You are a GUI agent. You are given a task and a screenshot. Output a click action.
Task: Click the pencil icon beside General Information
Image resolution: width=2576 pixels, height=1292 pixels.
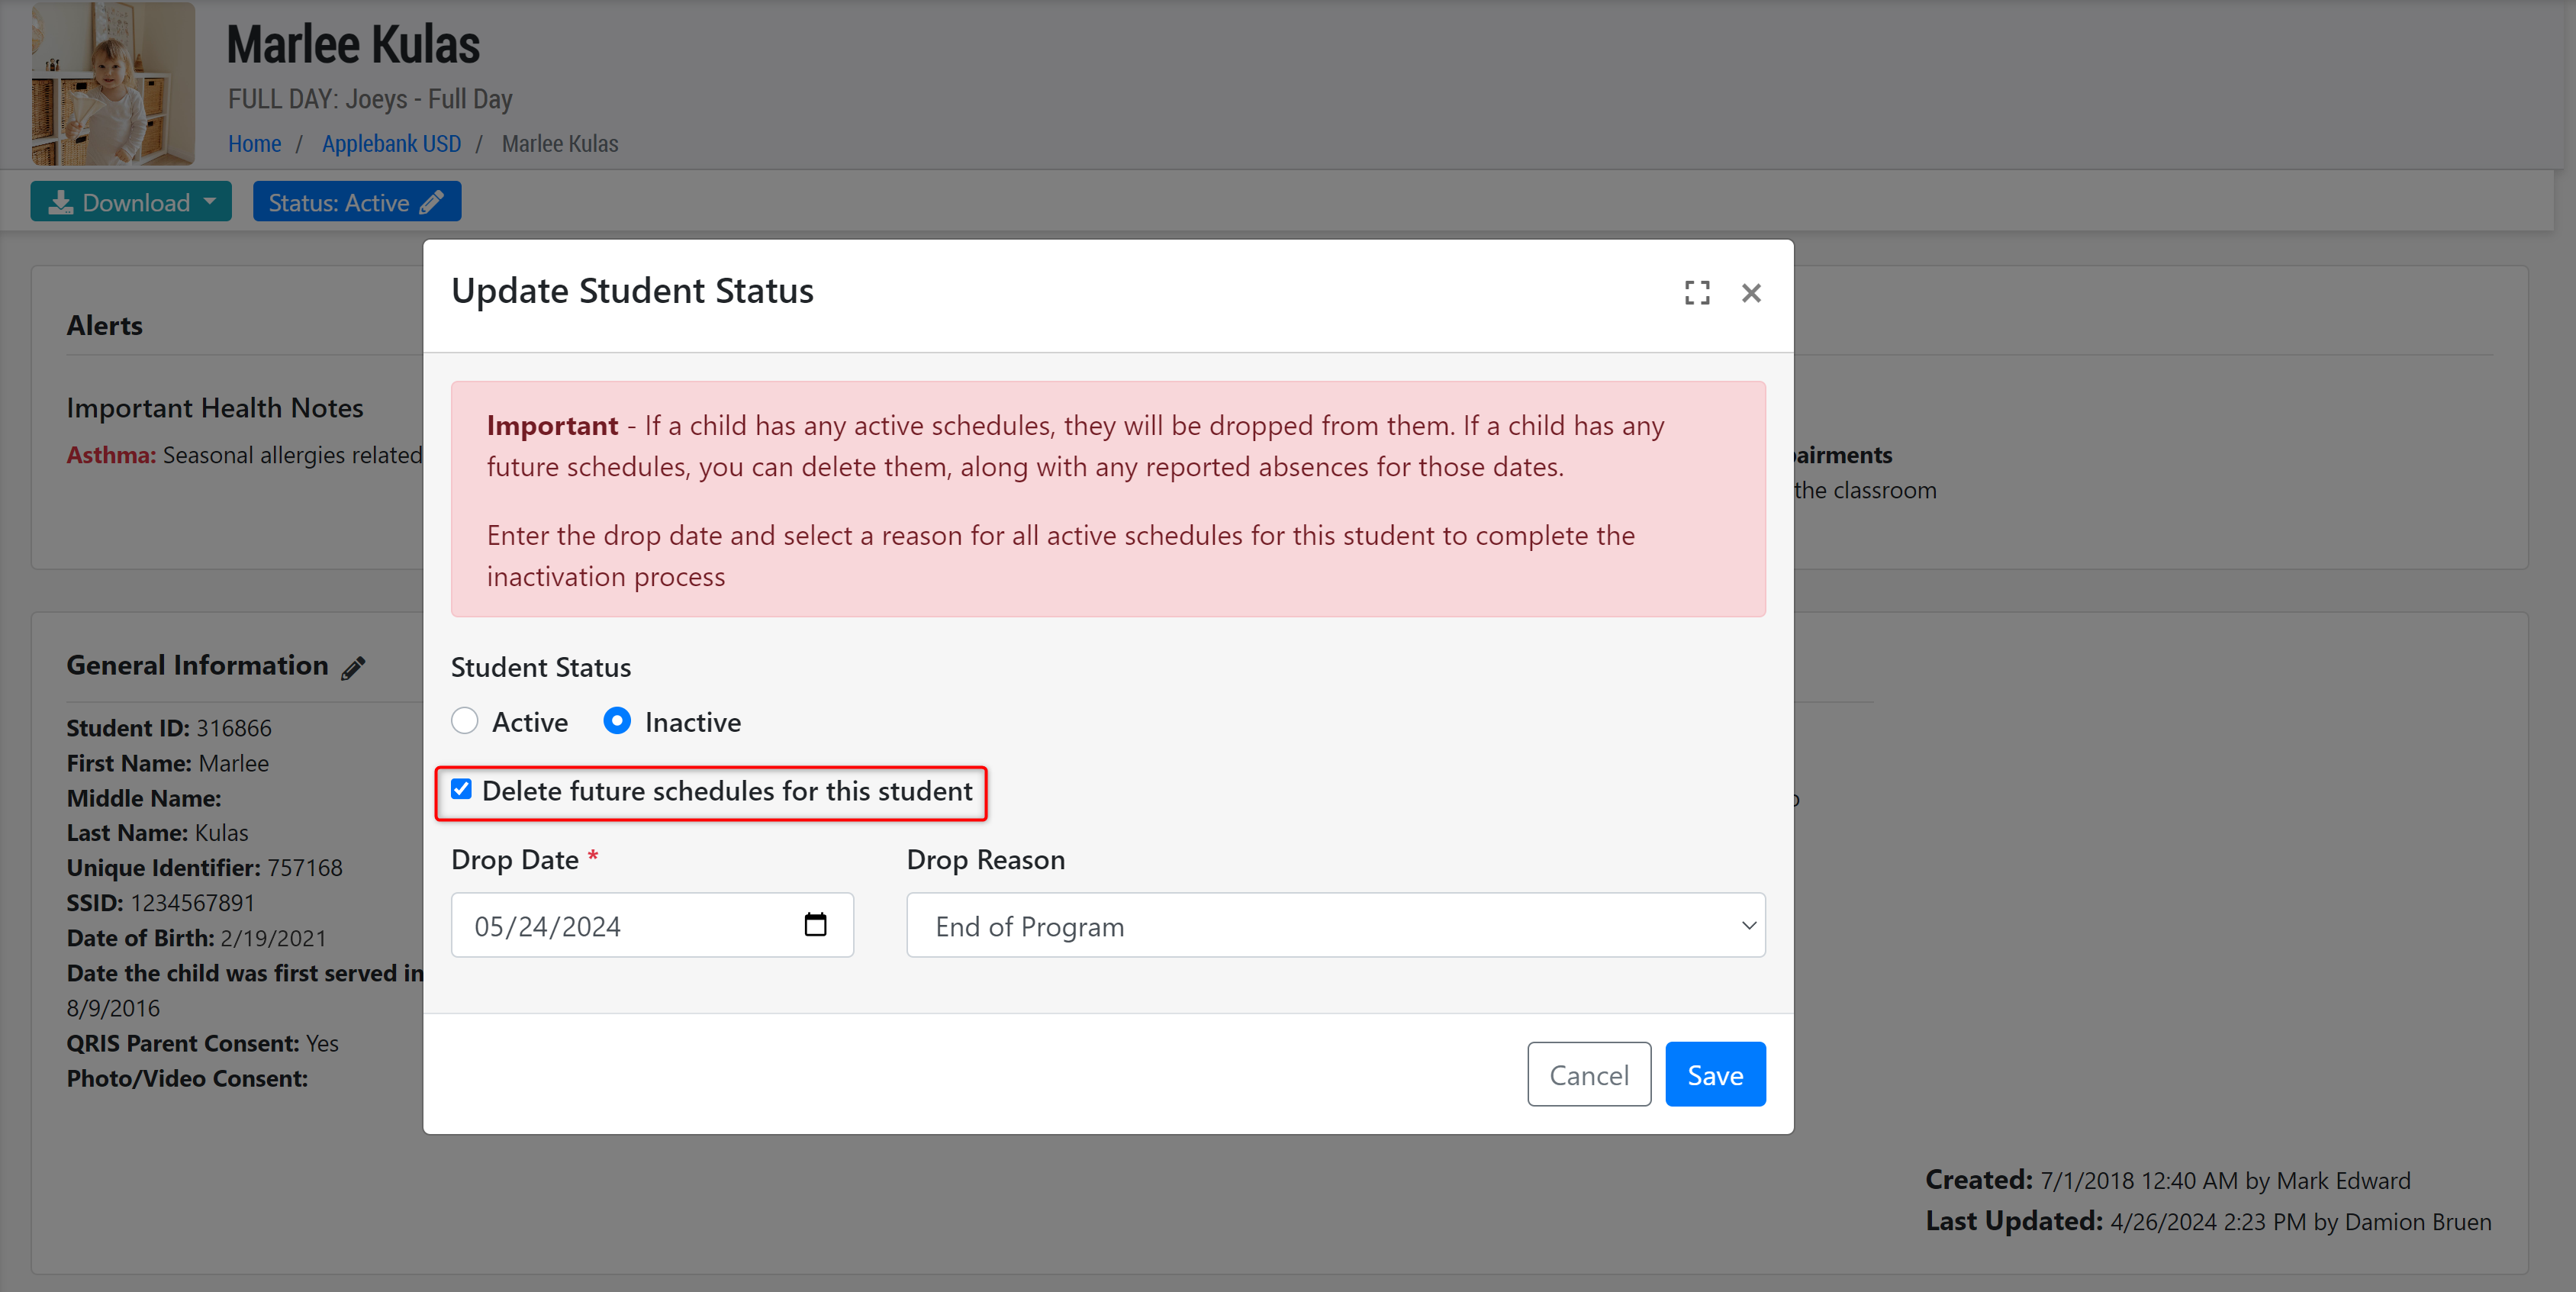tap(353, 668)
